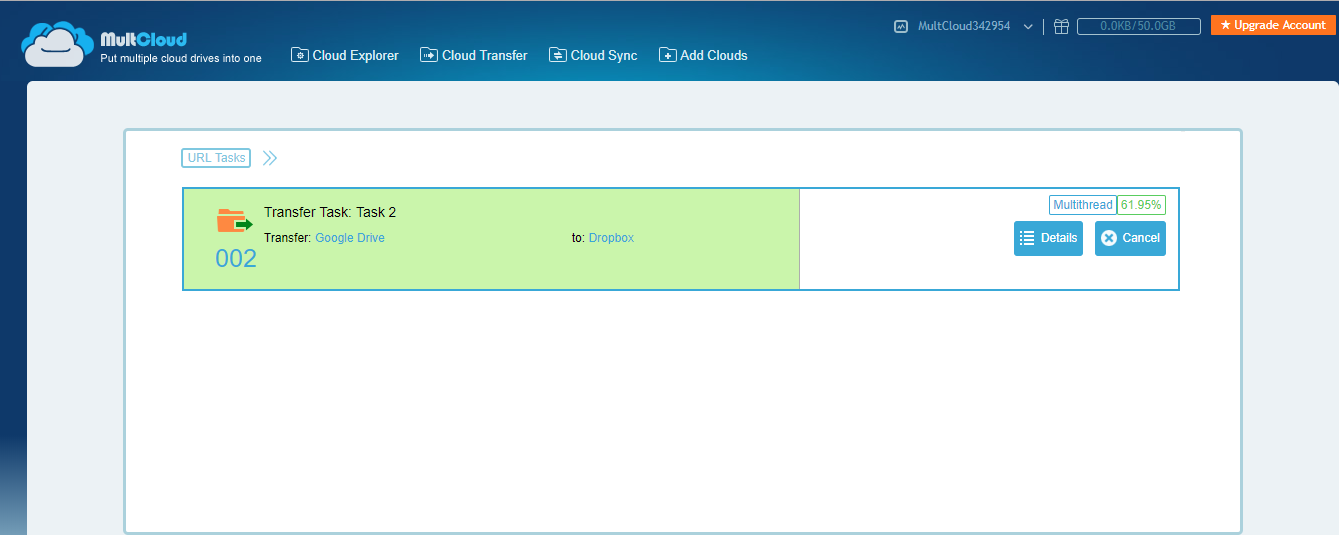Image resolution: width=1339 pixels, height=535 pixels.
Task: Click the 61.95% progress indicator
Action: (1141, 205)
